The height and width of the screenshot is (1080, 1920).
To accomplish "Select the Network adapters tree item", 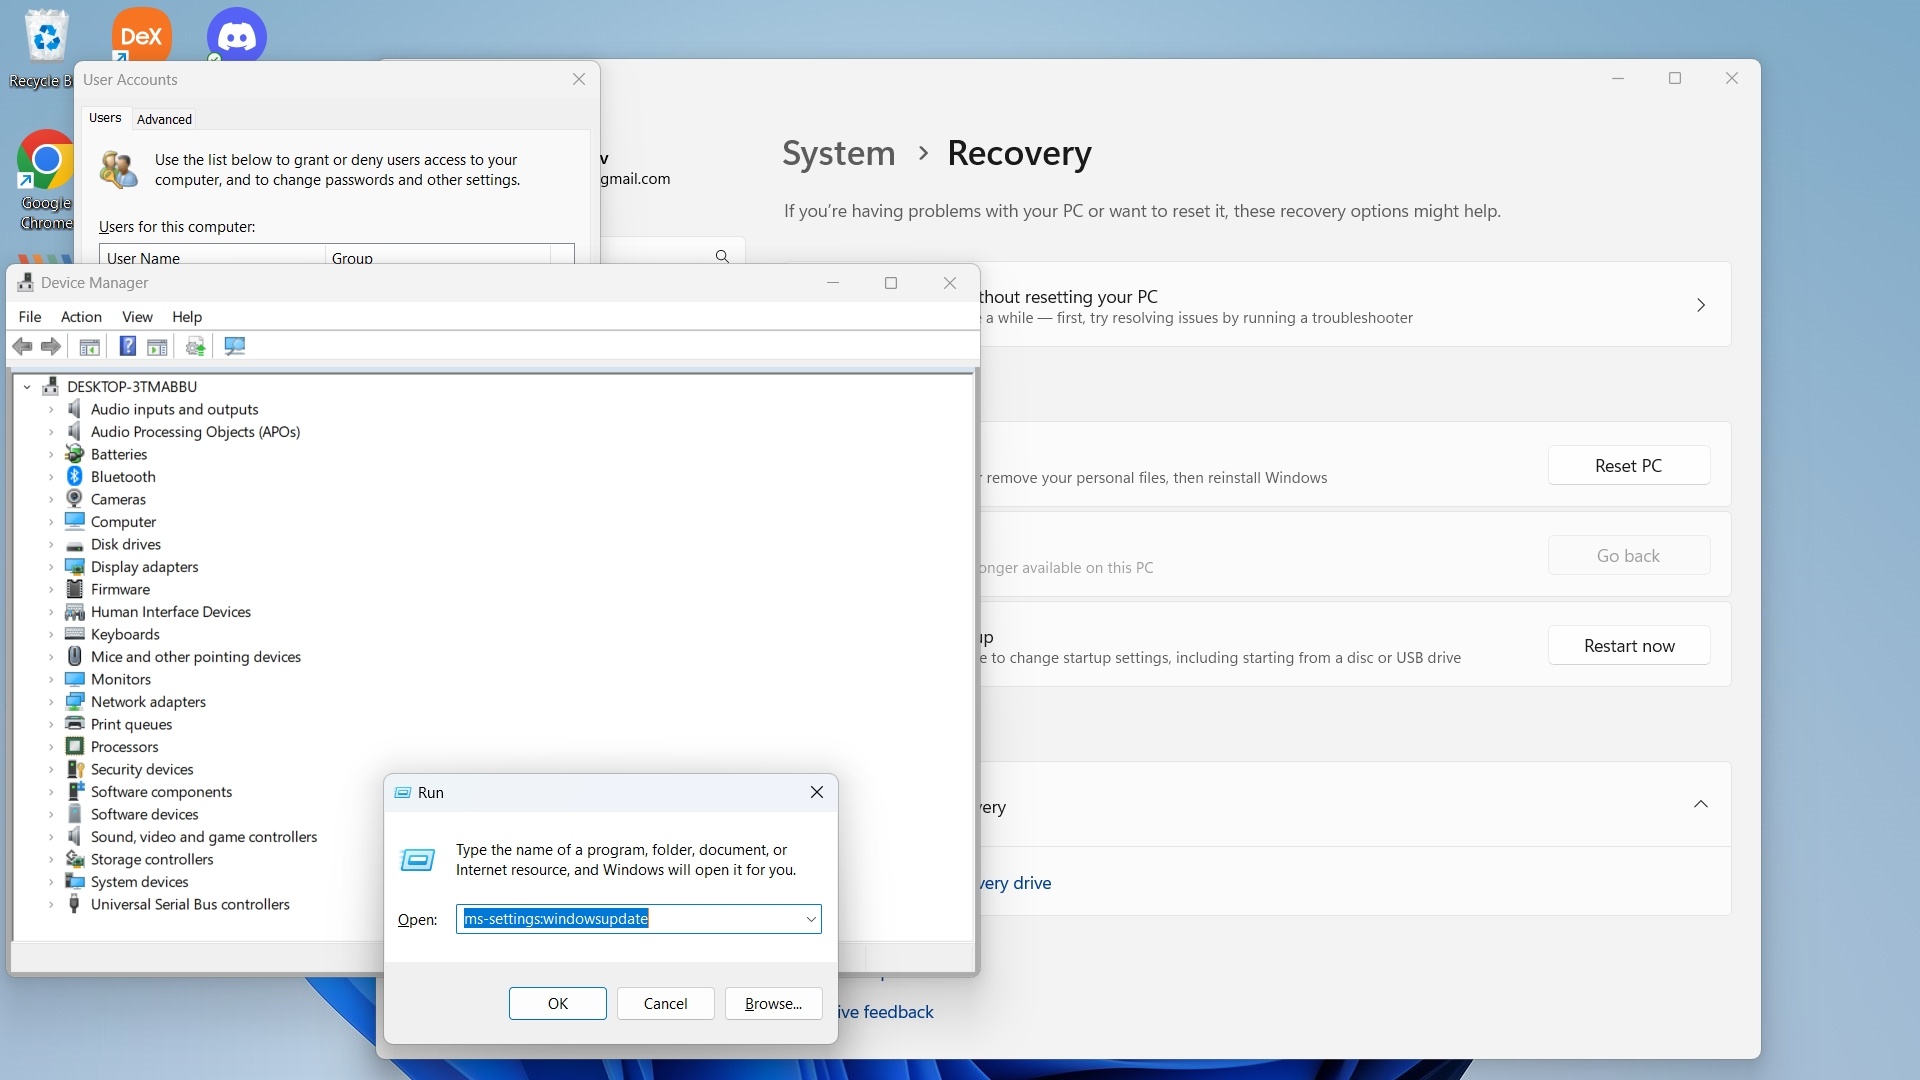I will (x=148, y=702).
